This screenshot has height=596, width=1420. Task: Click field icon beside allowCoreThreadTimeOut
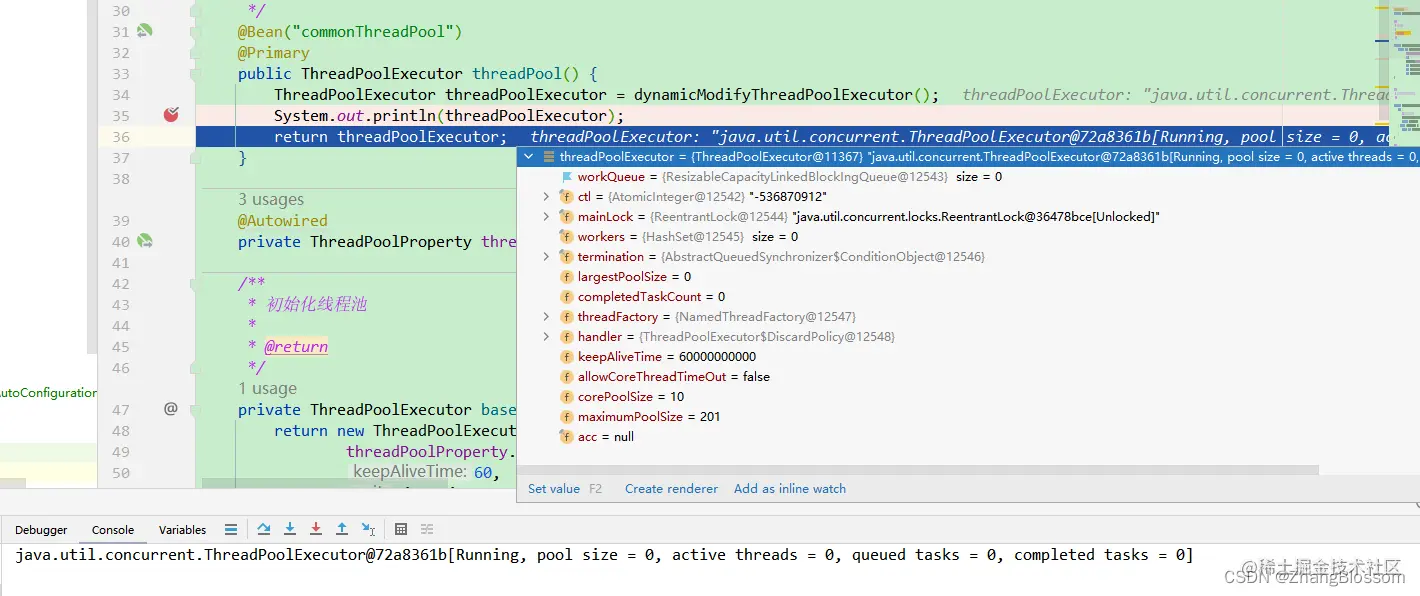(x=567, y=377)
